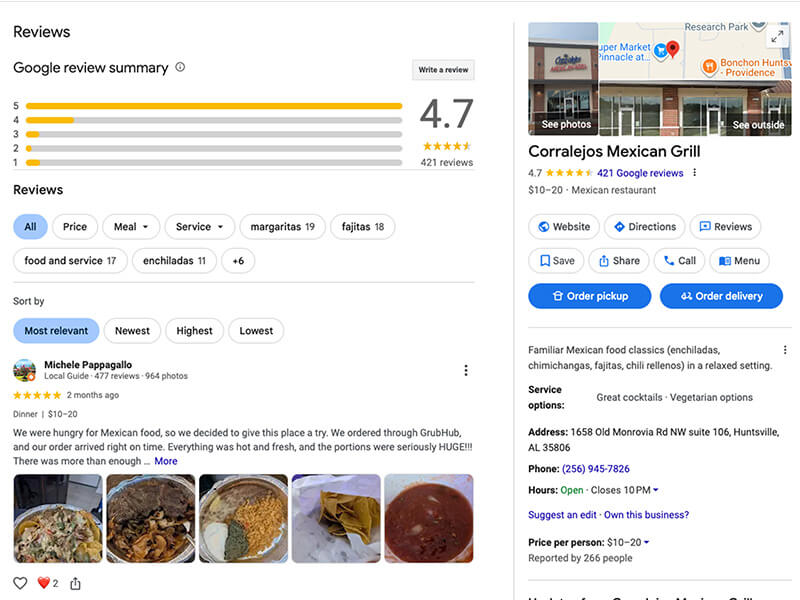Sort reviews by Newest

[132, 331]
